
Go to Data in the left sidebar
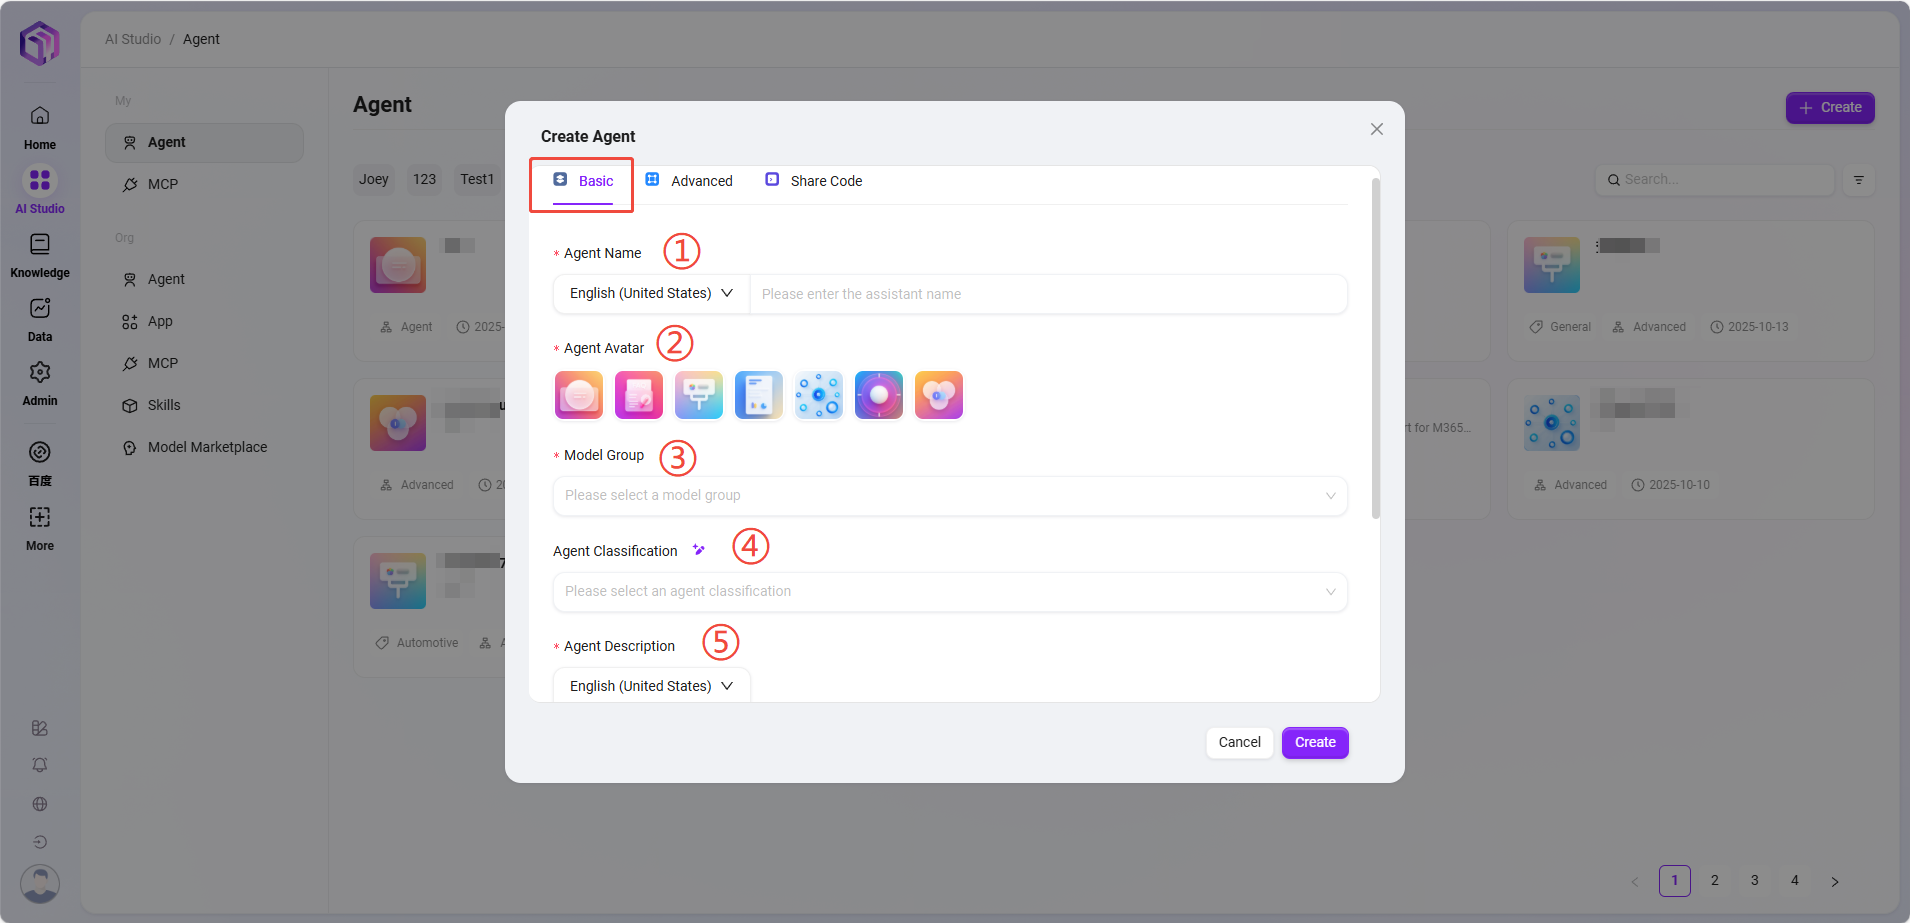coord(40,320)
